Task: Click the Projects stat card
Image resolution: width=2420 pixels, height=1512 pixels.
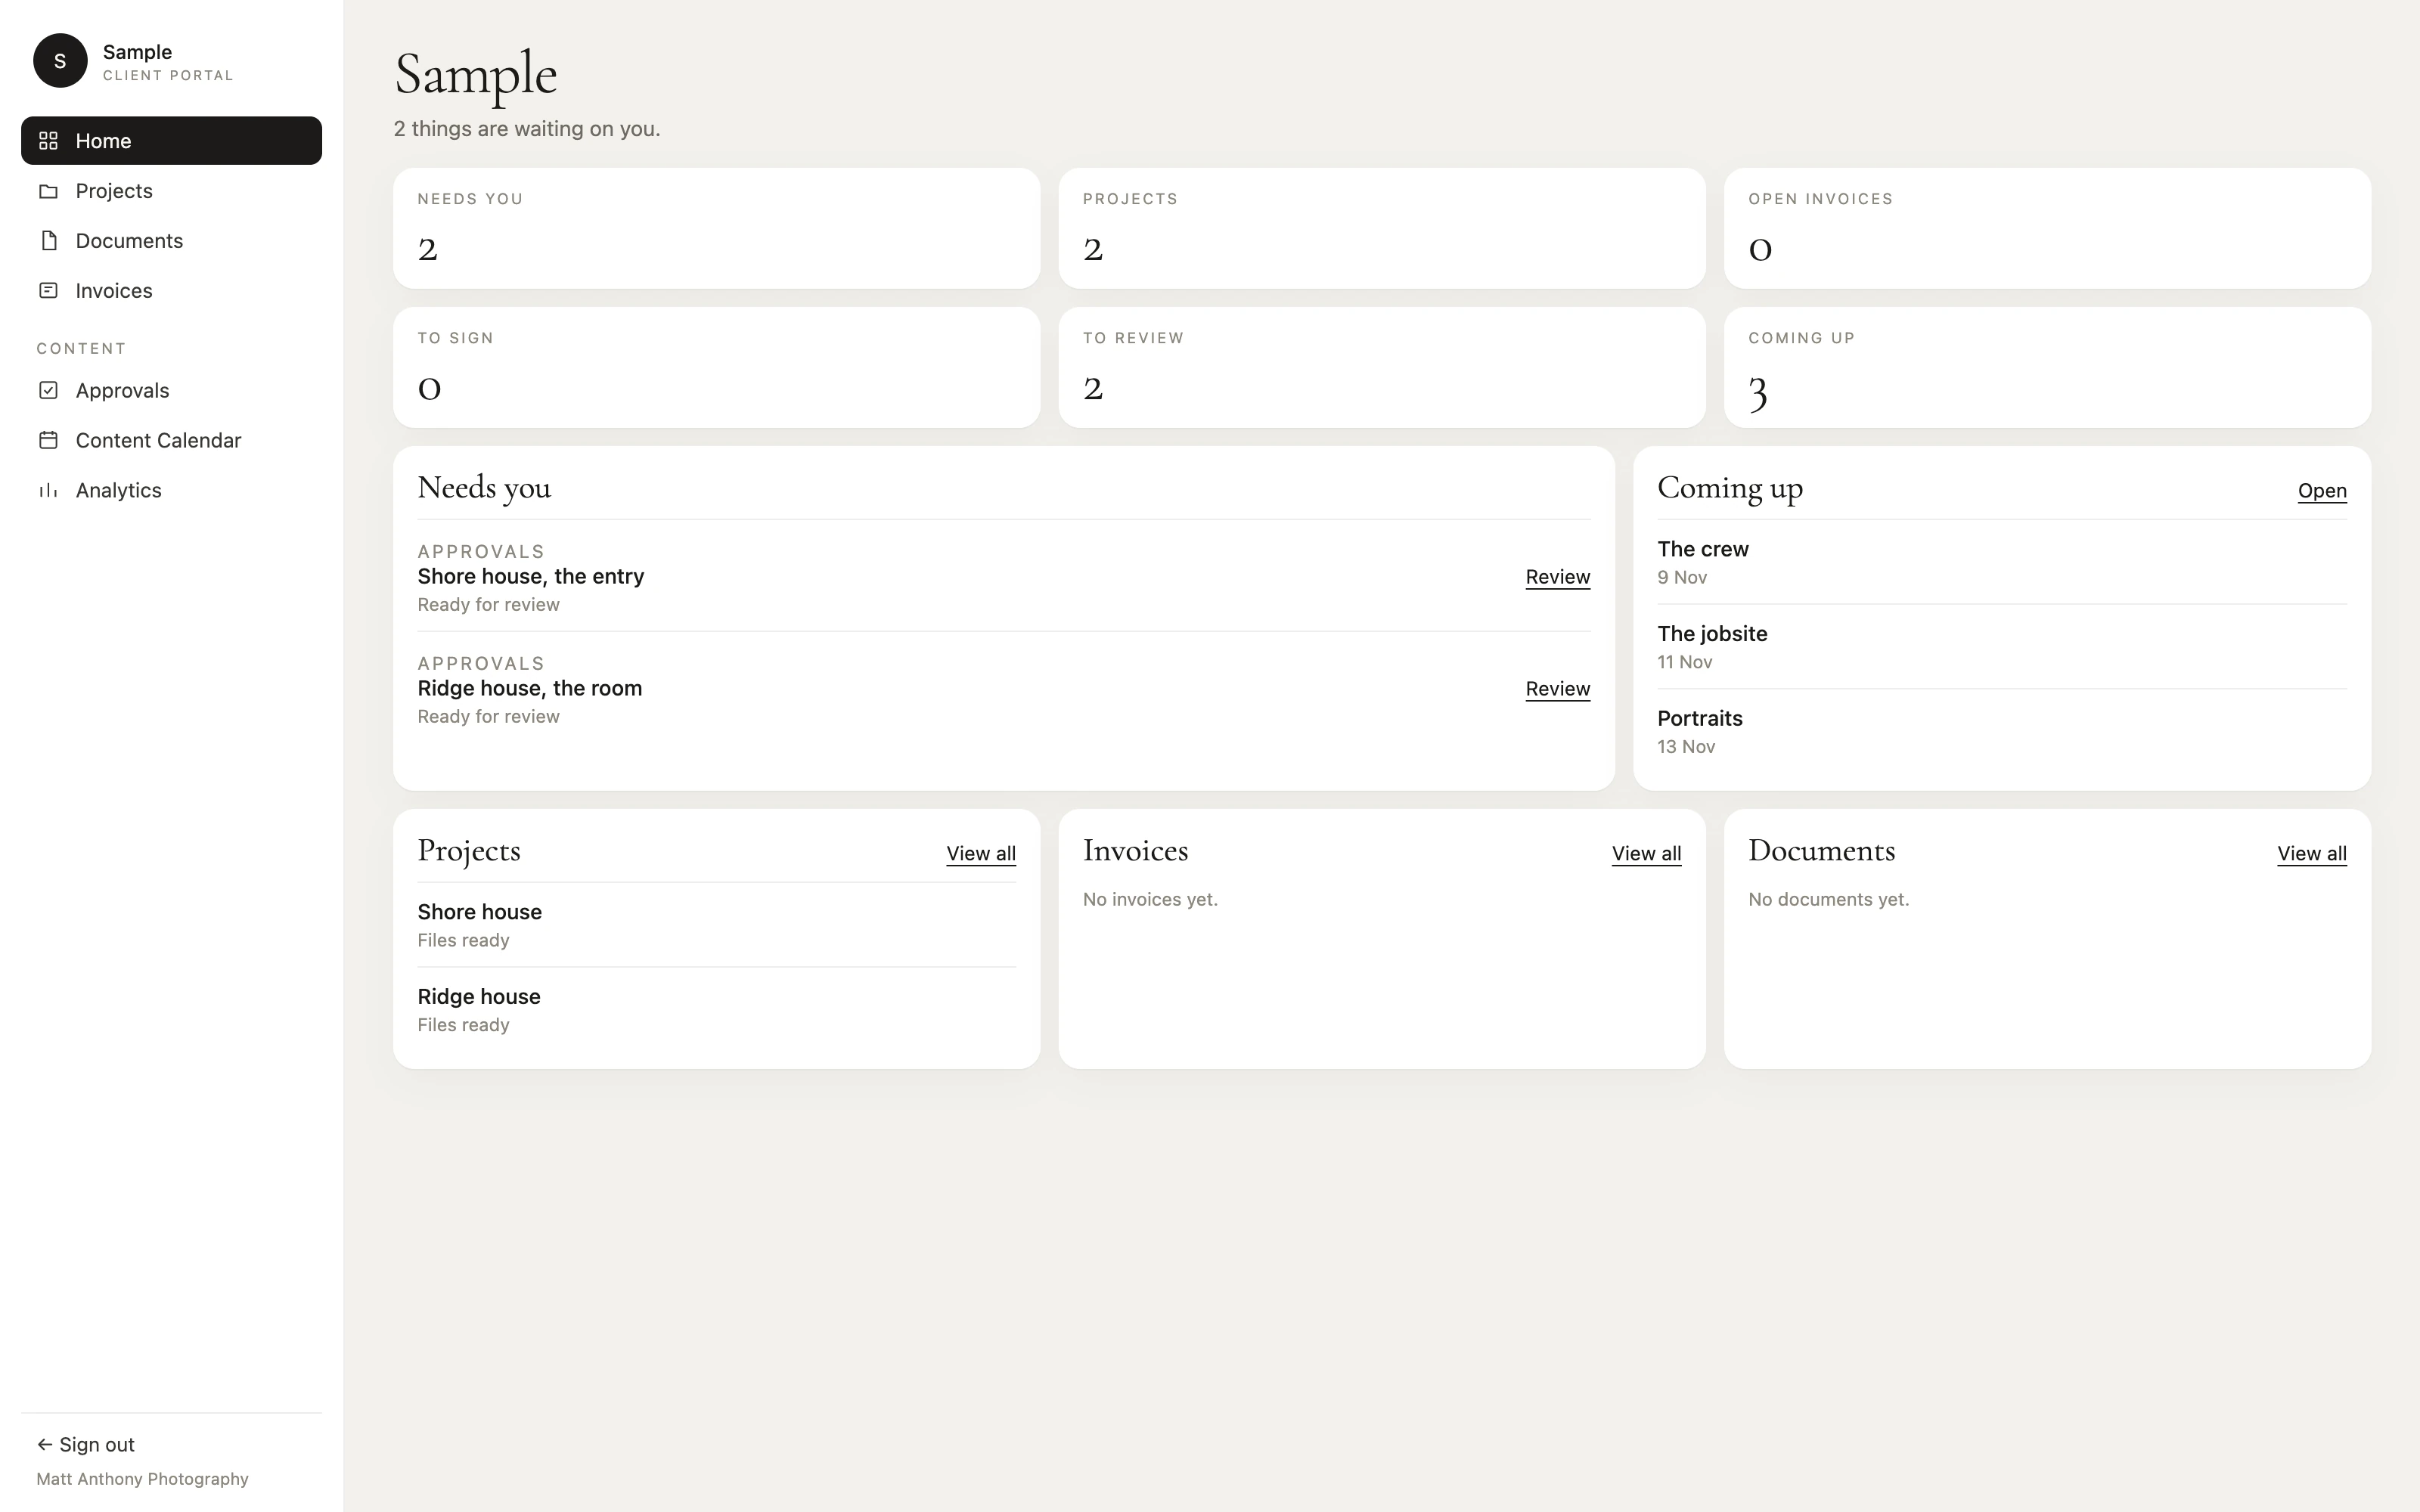Action: coord(1382,229)
